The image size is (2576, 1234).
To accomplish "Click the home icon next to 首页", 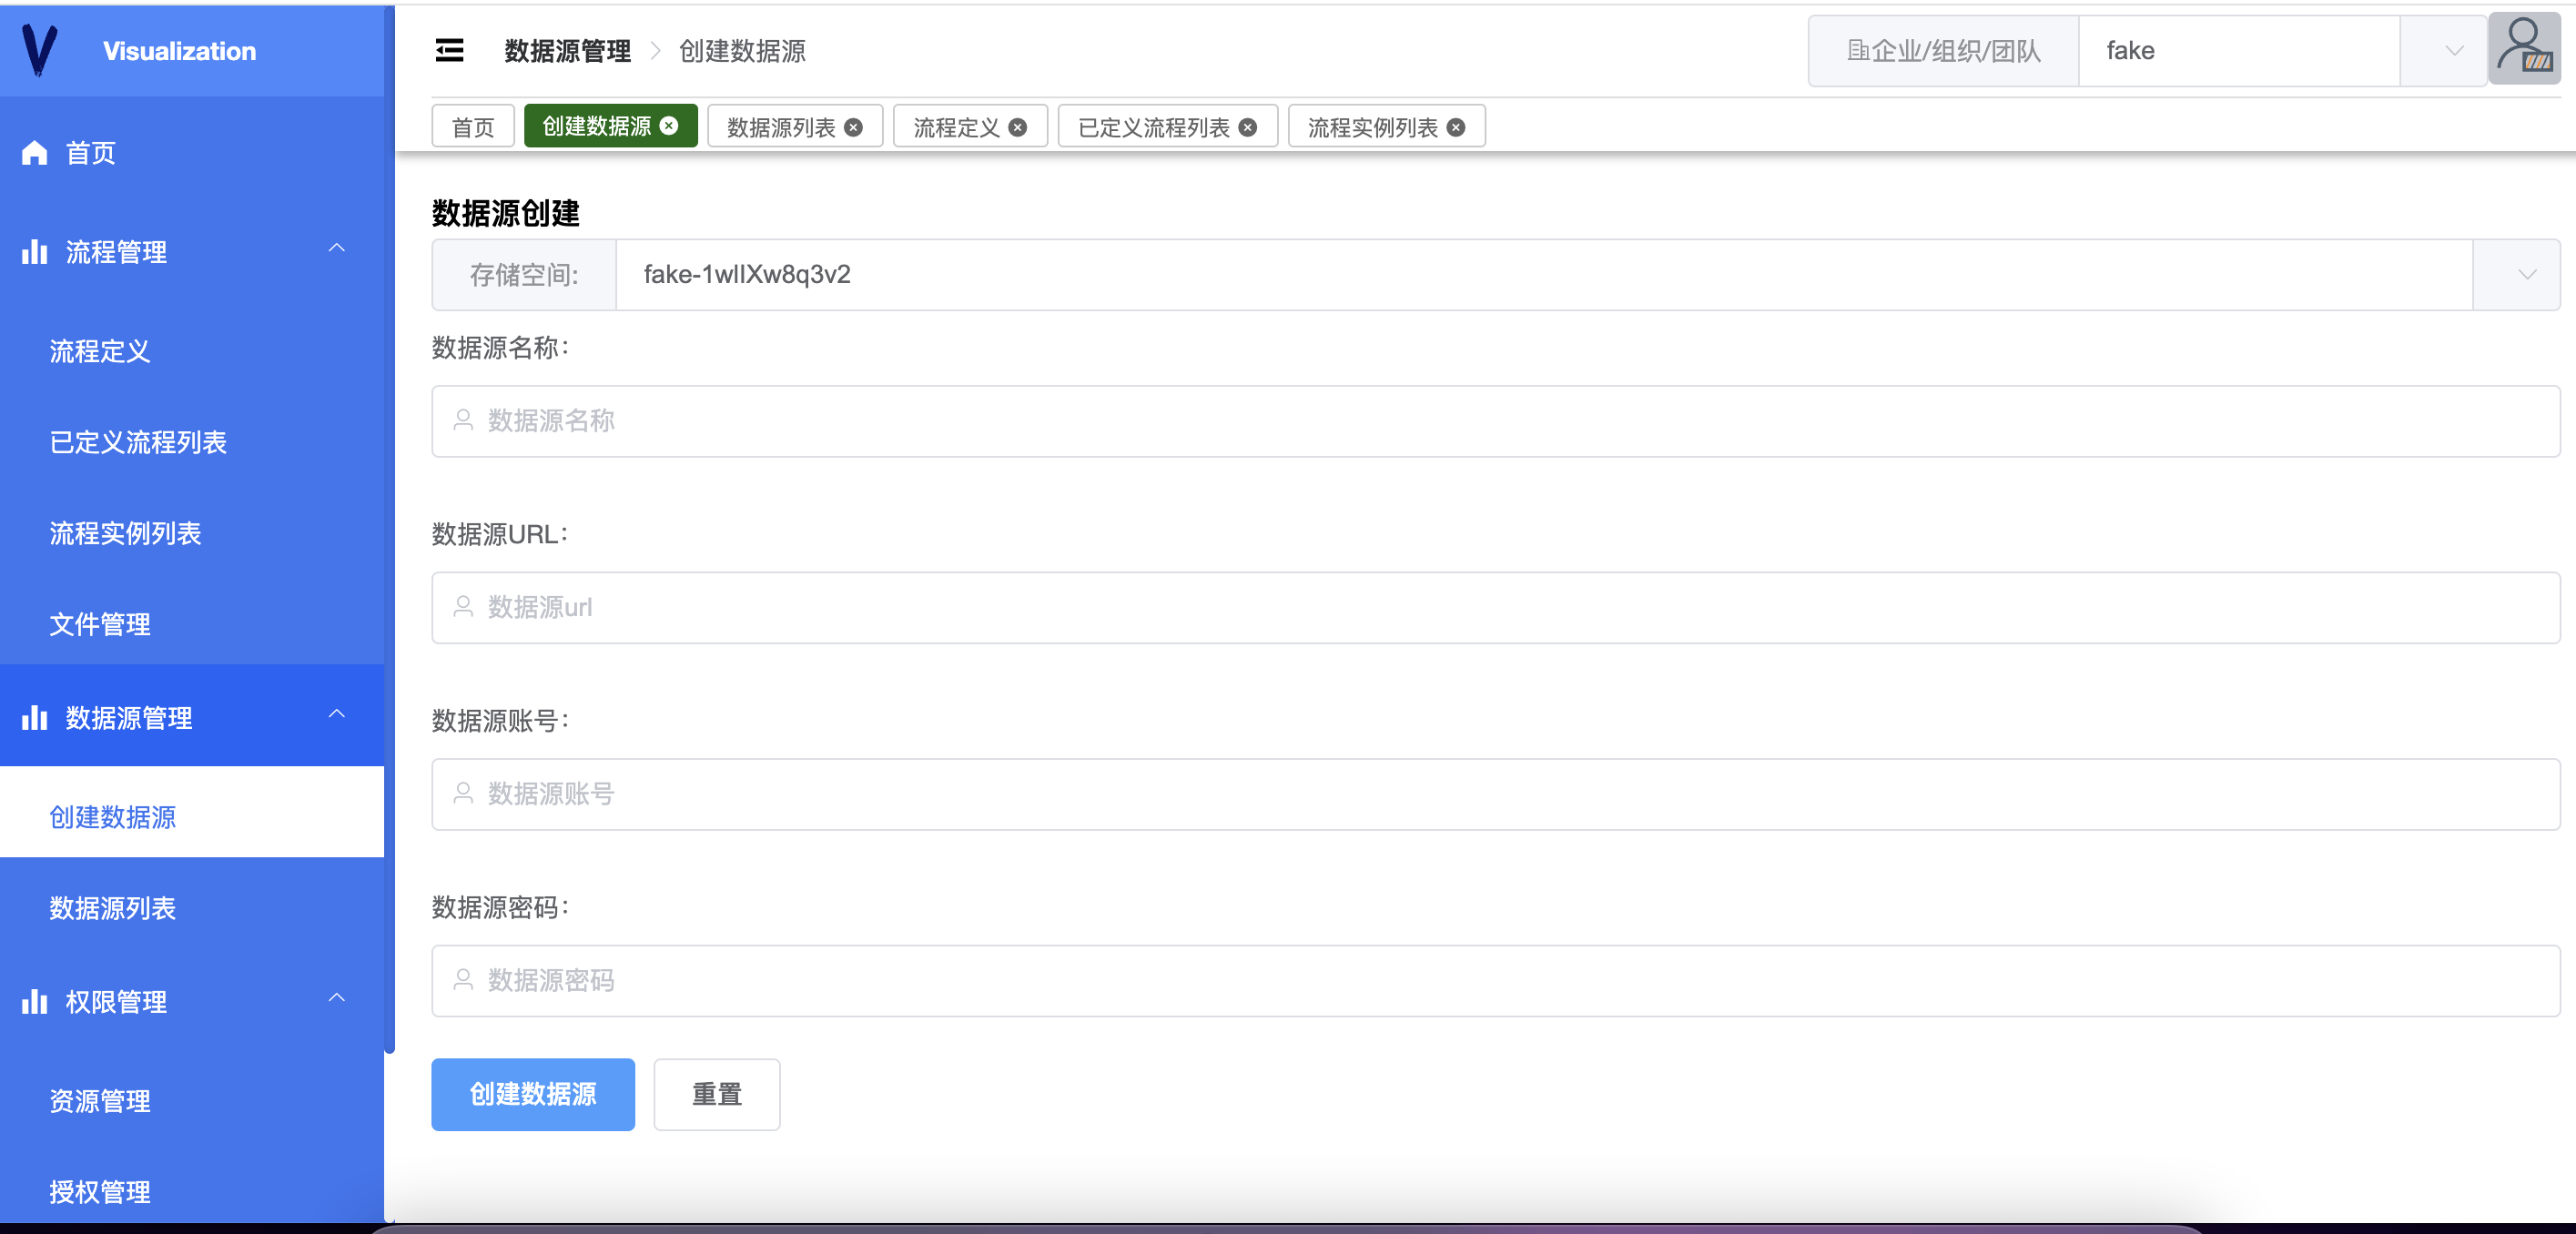I will [35, 152].
